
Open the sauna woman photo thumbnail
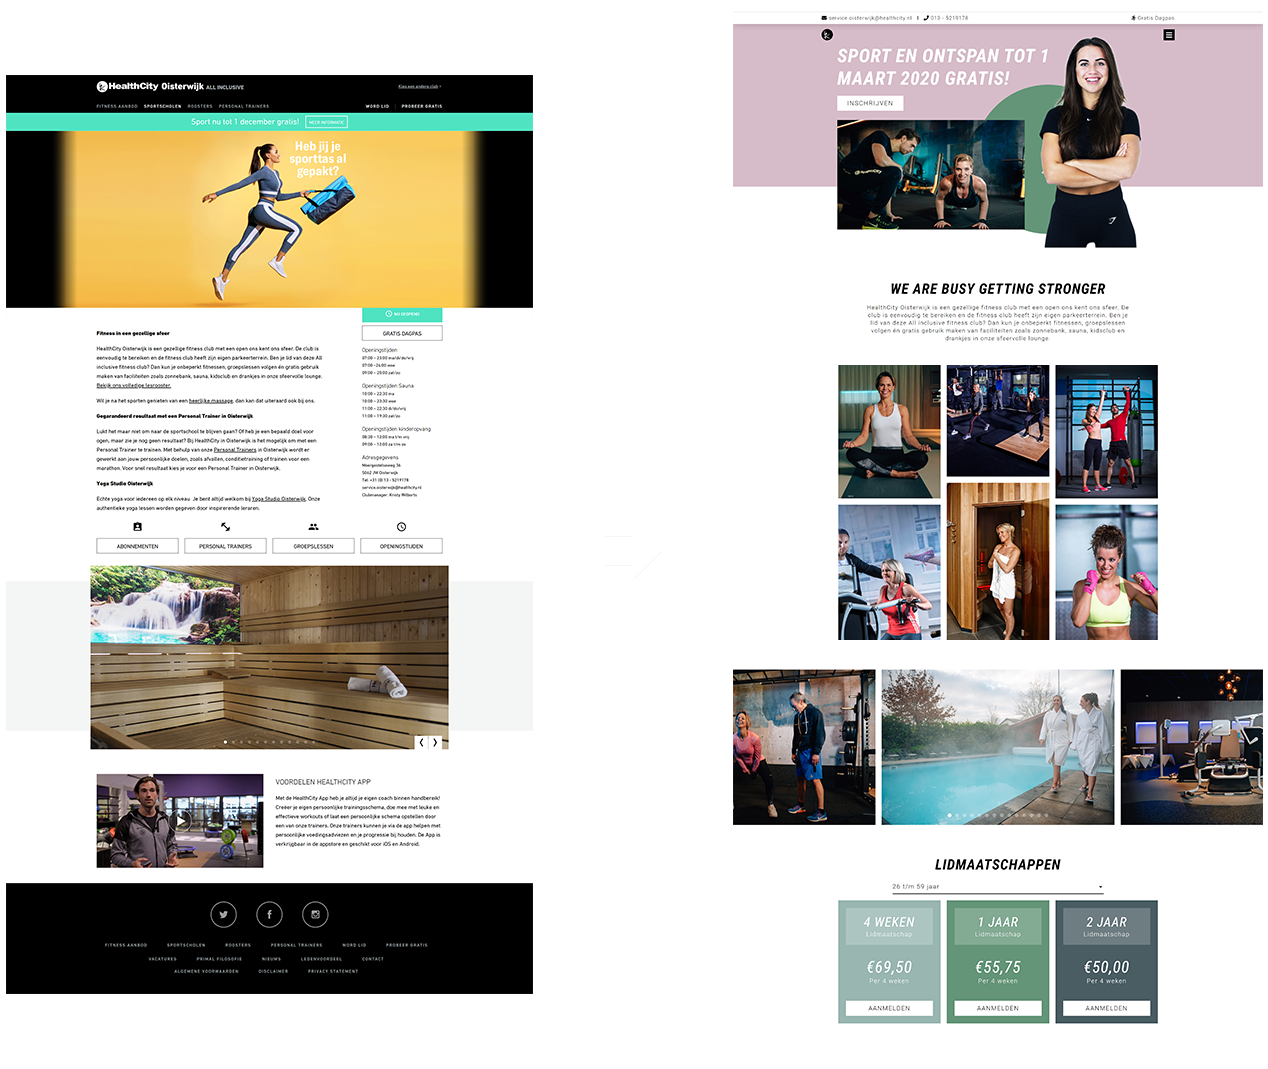click(997, 561)
